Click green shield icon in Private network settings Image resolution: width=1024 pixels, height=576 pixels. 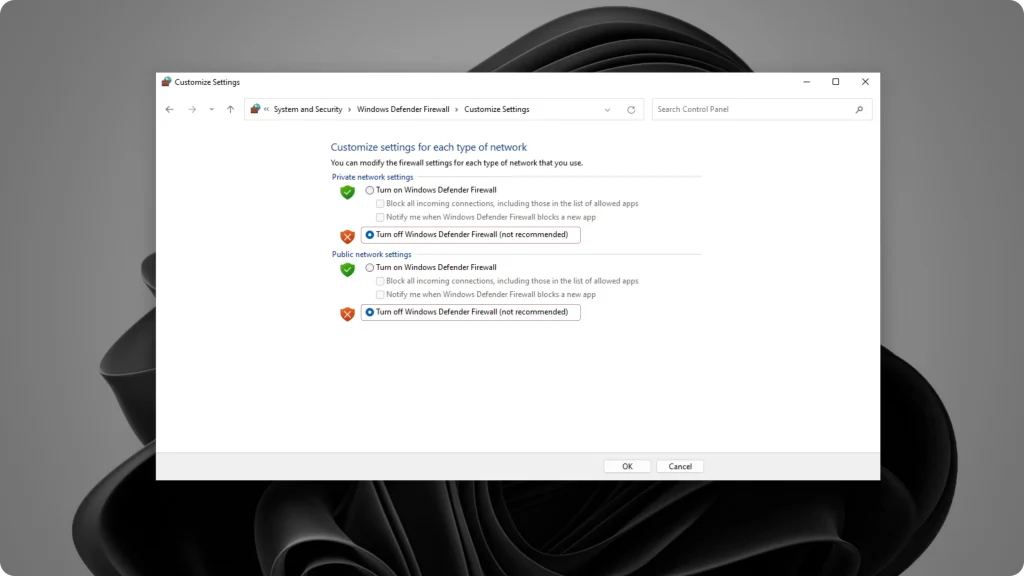click(x=347, y=192)
